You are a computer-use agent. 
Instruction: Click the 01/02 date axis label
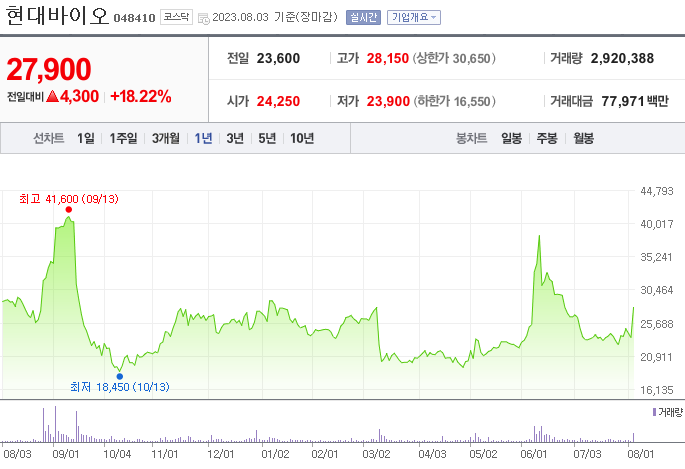coord(275,454)
